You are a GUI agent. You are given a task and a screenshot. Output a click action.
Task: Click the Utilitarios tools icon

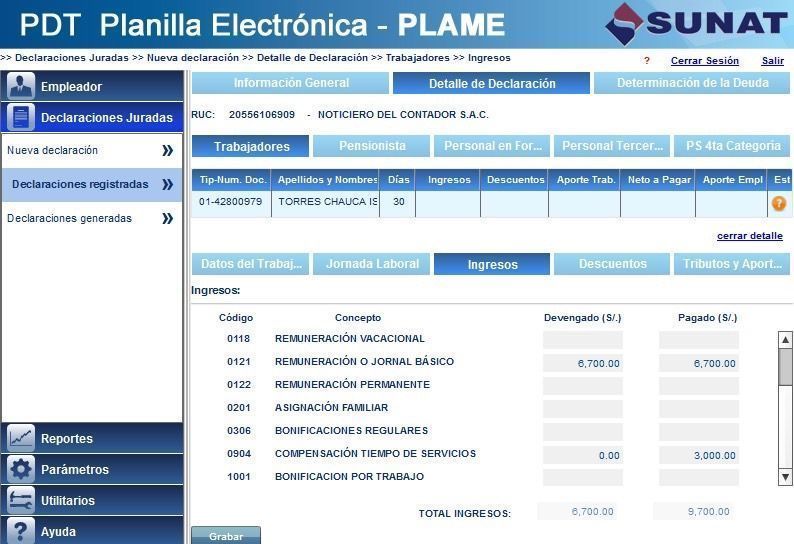(21, 500)
